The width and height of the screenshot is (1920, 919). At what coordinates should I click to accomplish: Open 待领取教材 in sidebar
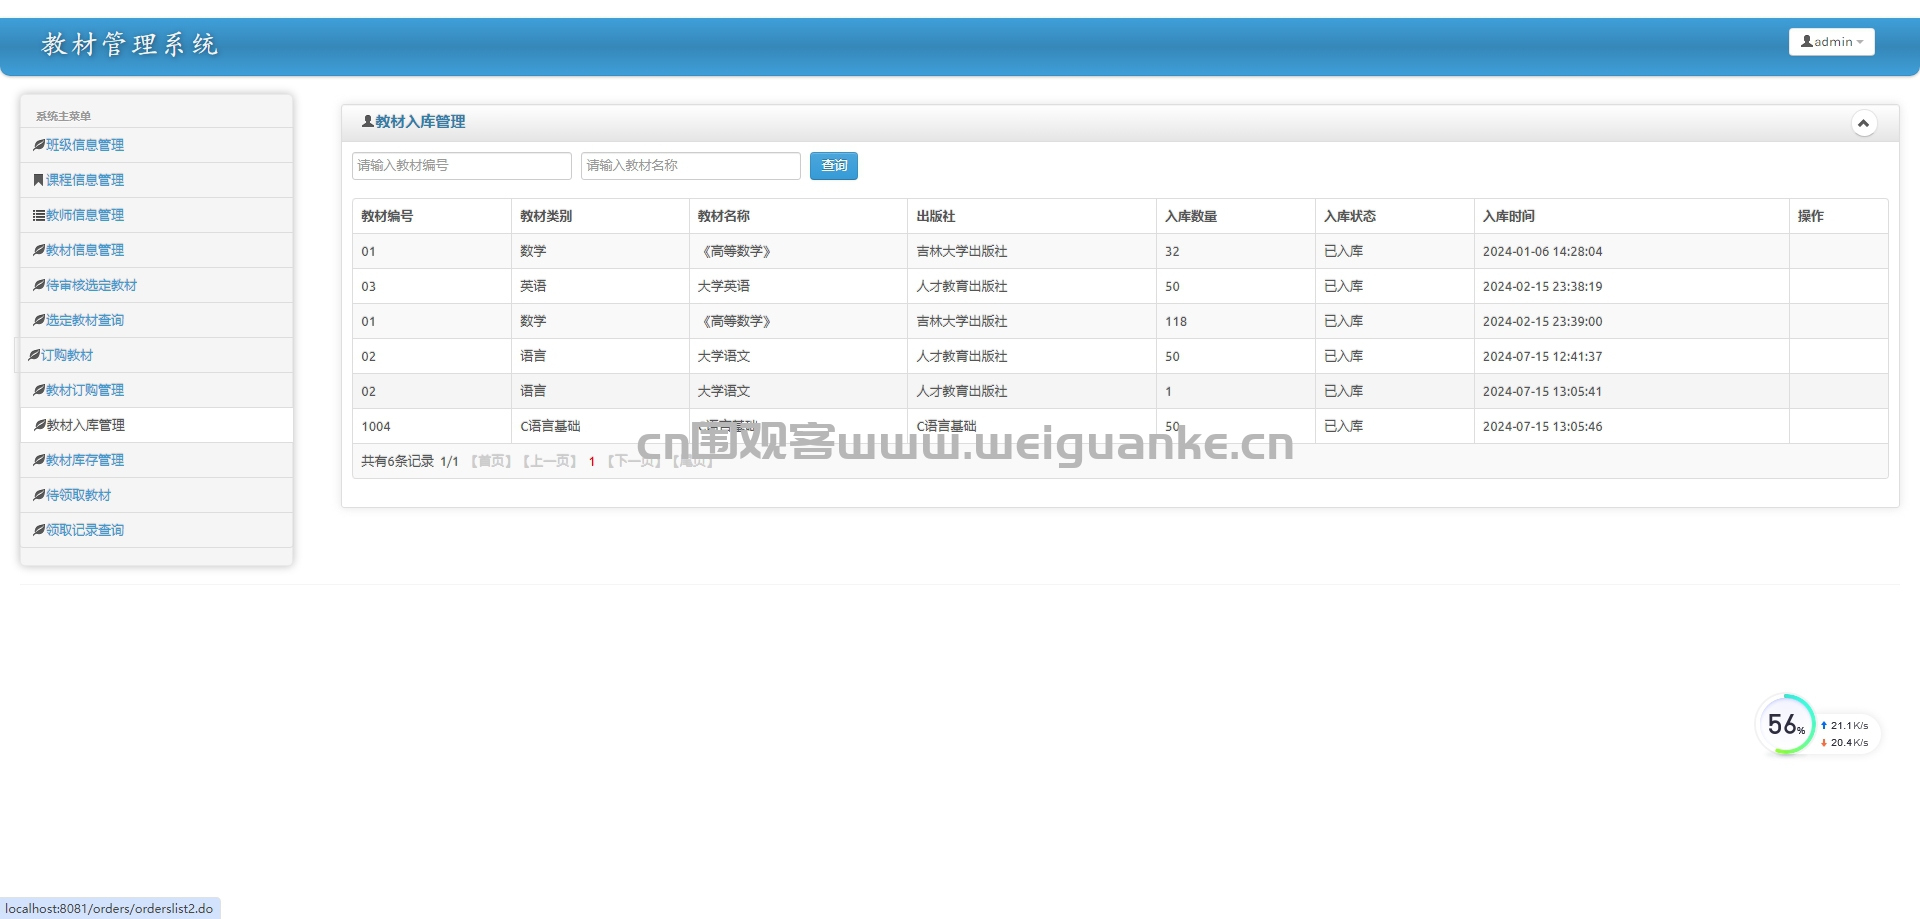point(79,495)
